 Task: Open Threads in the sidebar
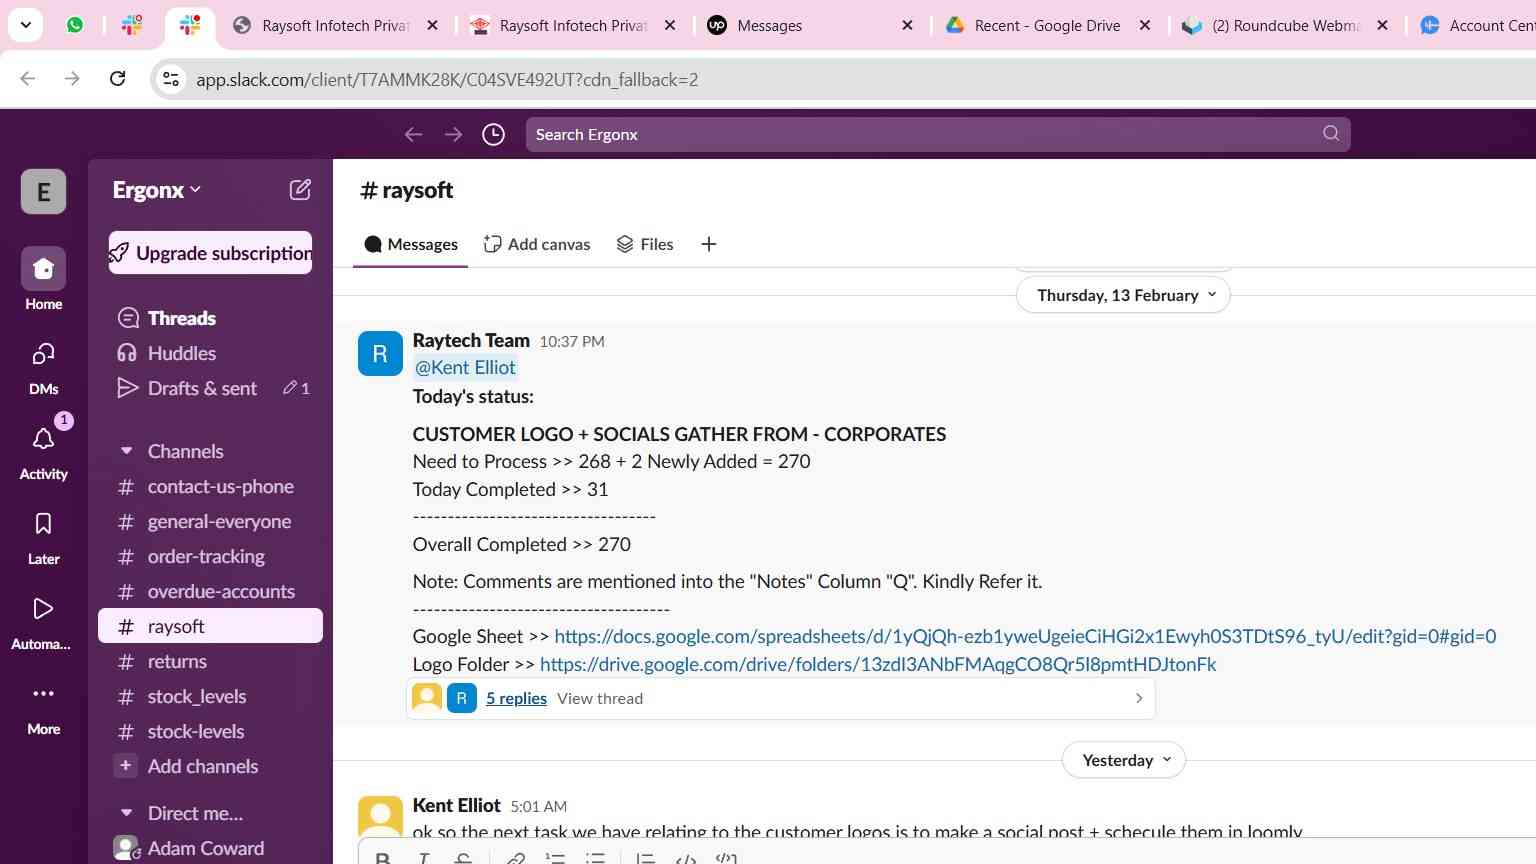pos(181,318)
